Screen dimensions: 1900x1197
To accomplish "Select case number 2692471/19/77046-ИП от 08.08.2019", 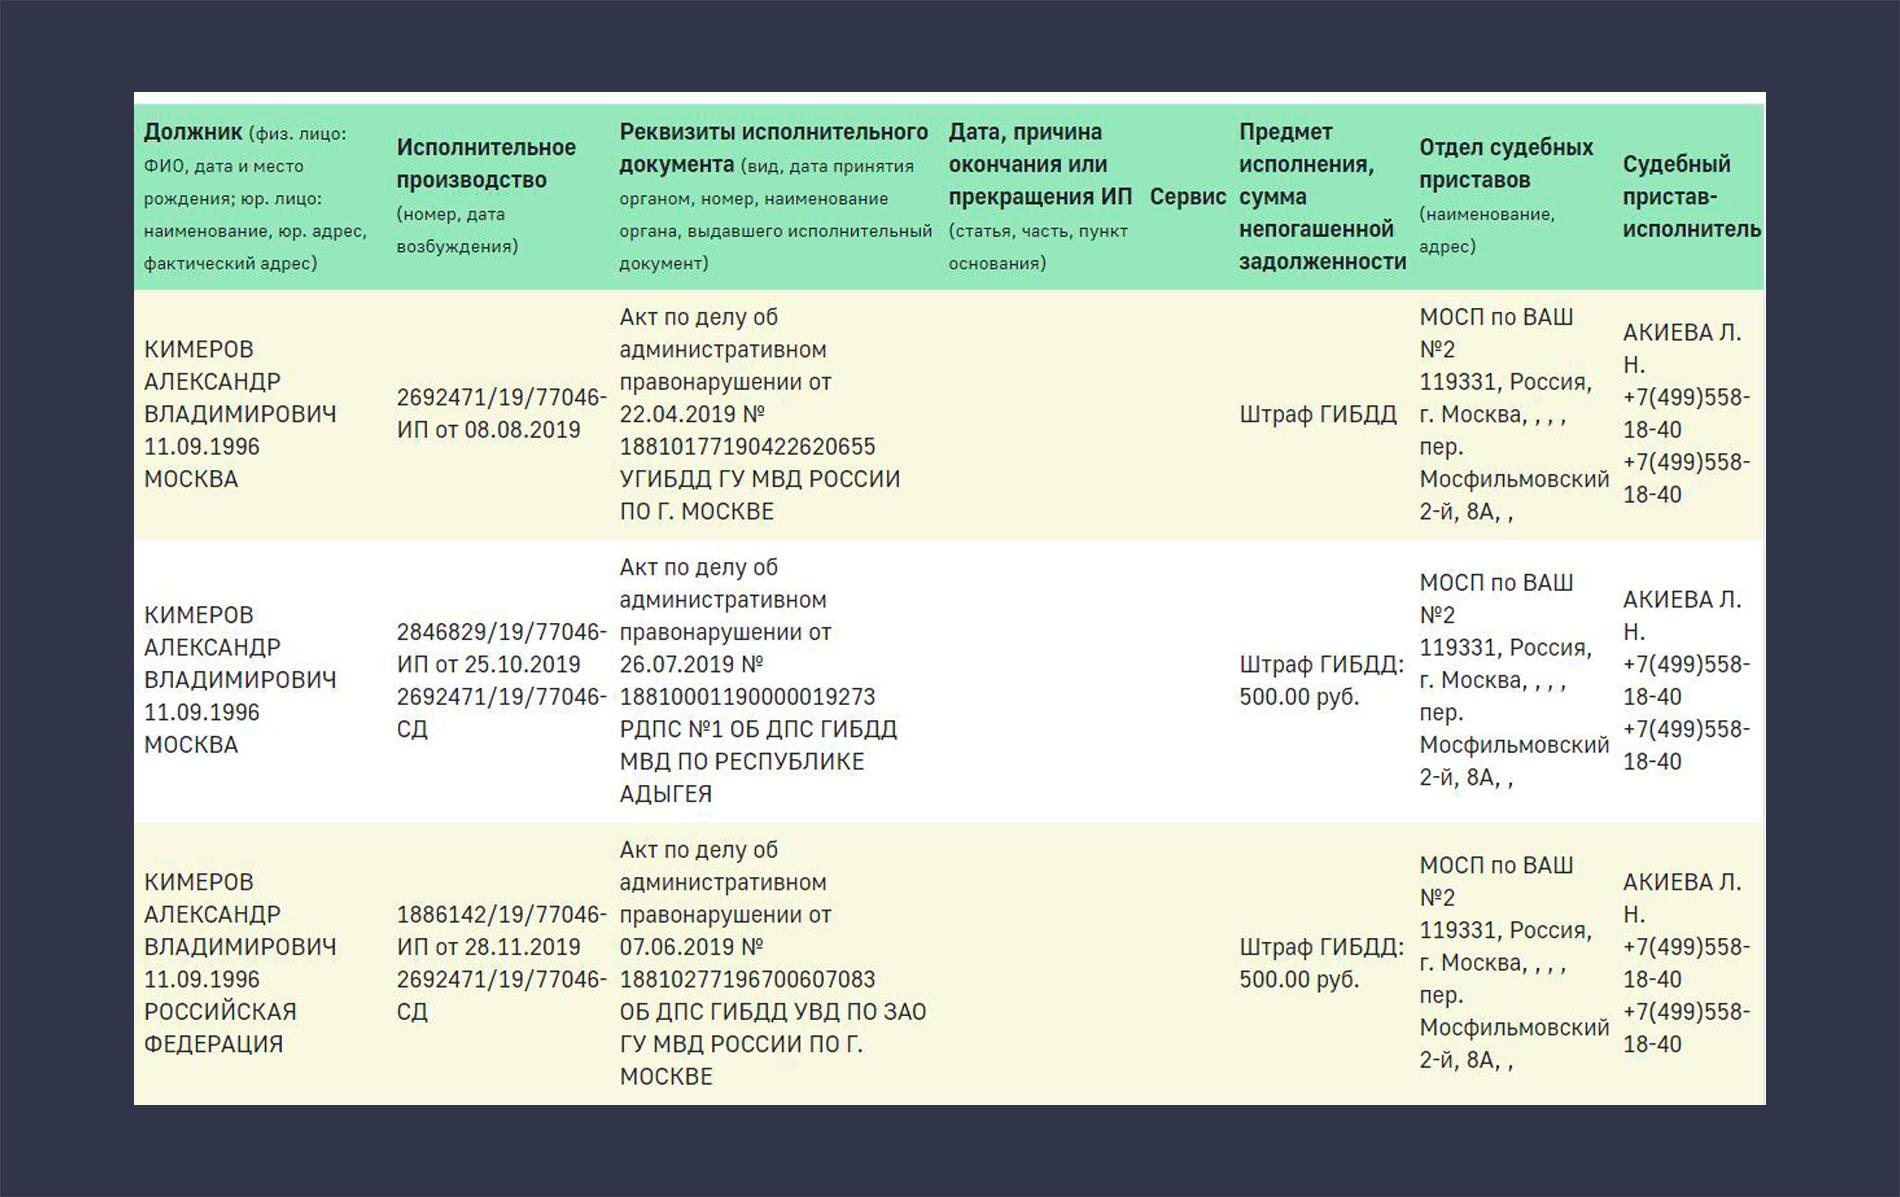I will pyautogui.click(x=501, y=414).
